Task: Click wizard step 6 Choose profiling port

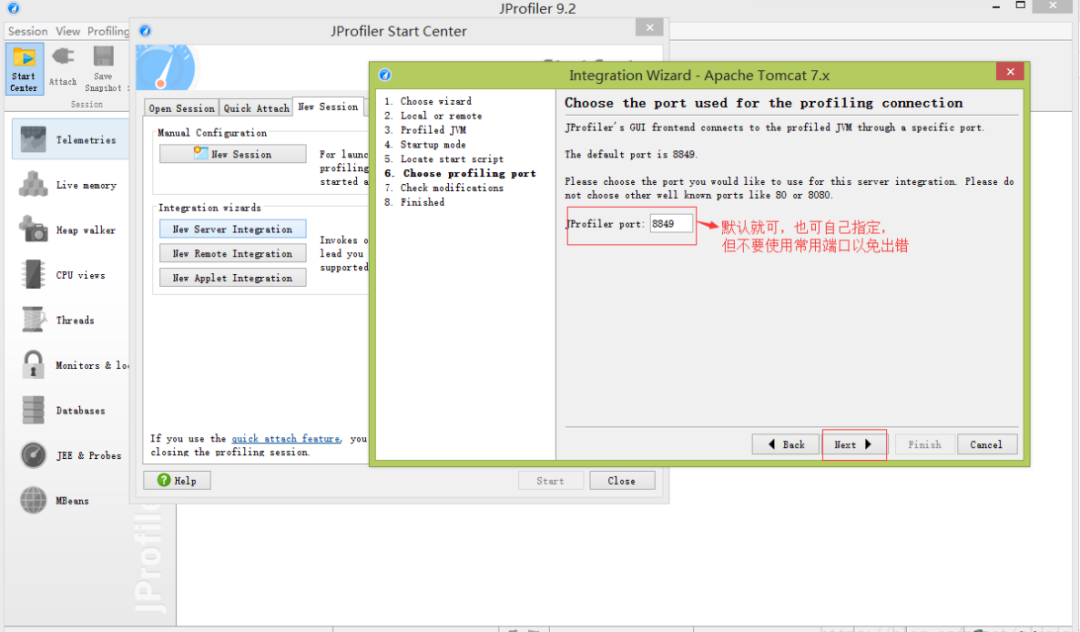Action: (460, 173)
